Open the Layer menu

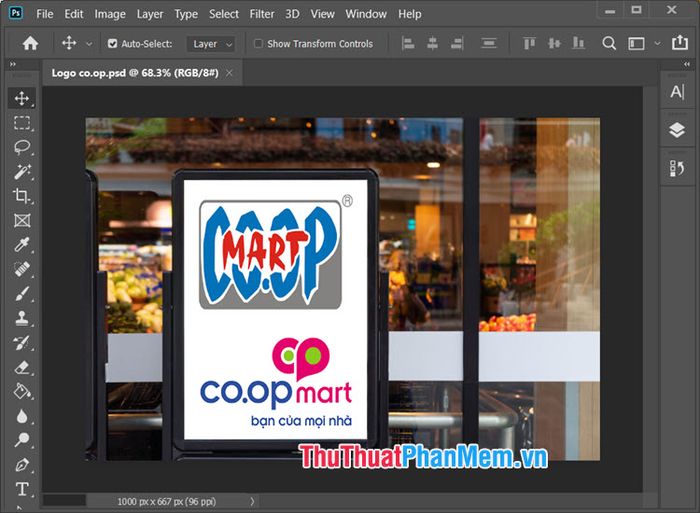click(150, 14)
